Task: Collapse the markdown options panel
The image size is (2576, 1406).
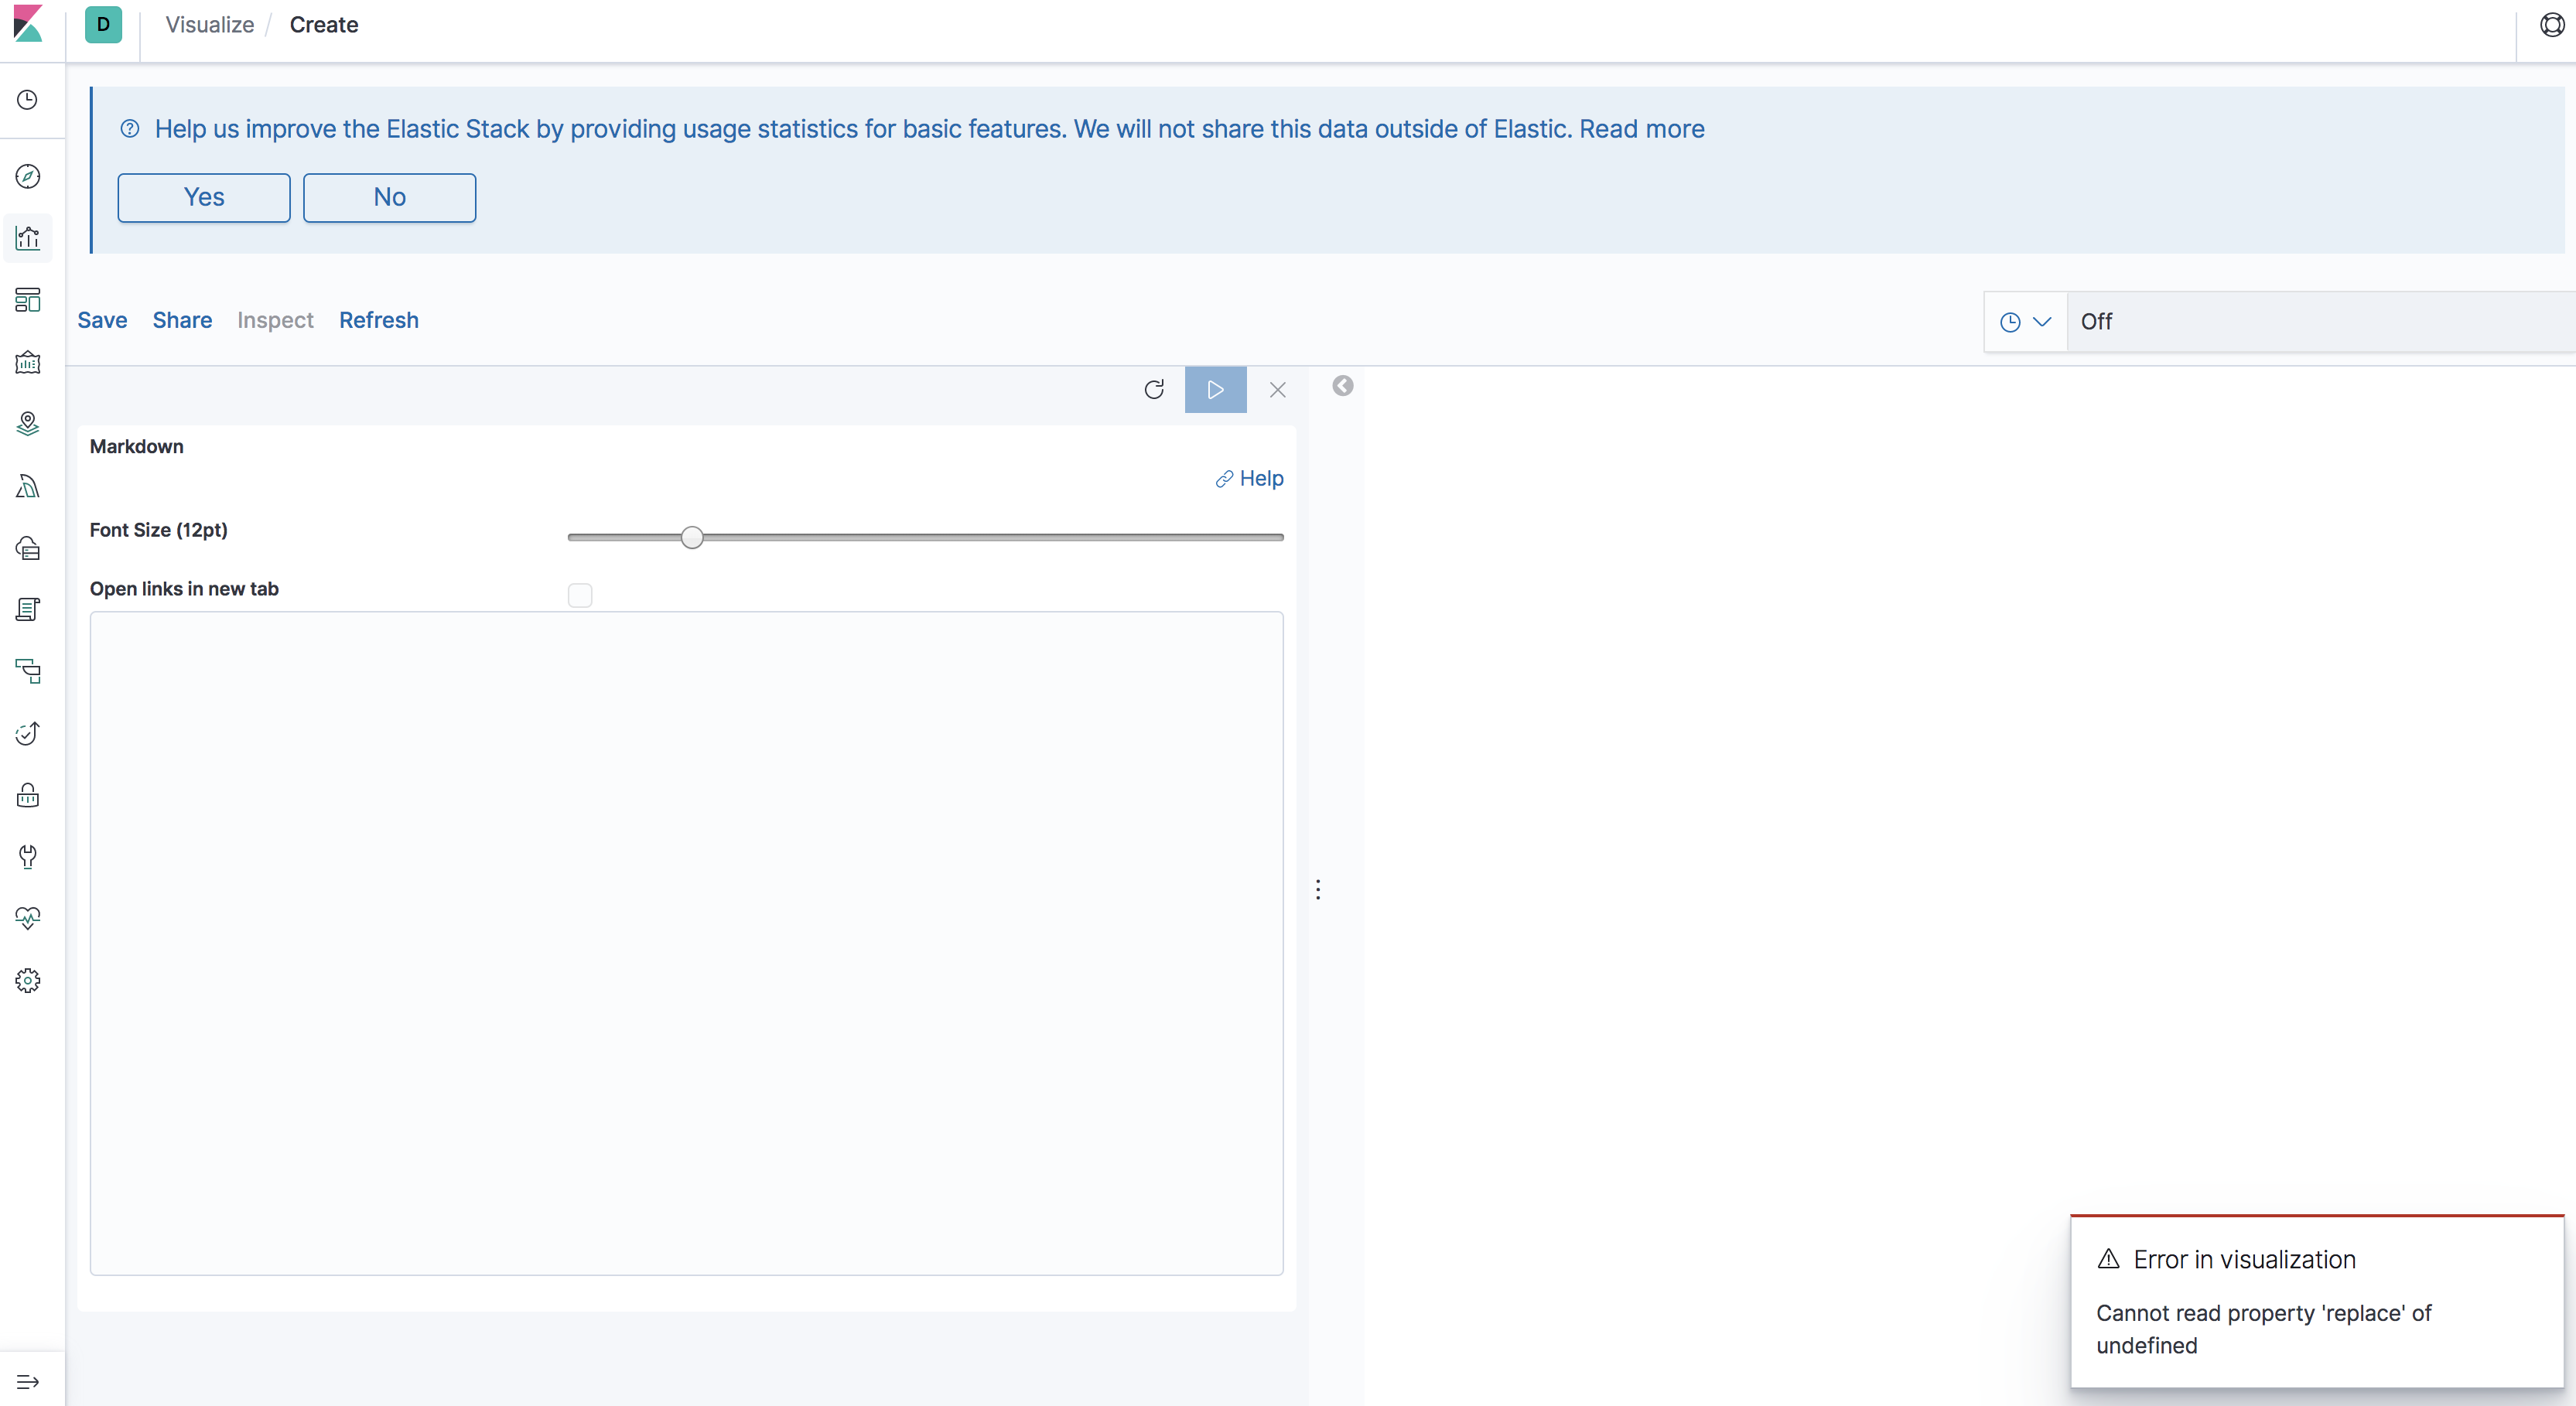Action: (1341, 386)
